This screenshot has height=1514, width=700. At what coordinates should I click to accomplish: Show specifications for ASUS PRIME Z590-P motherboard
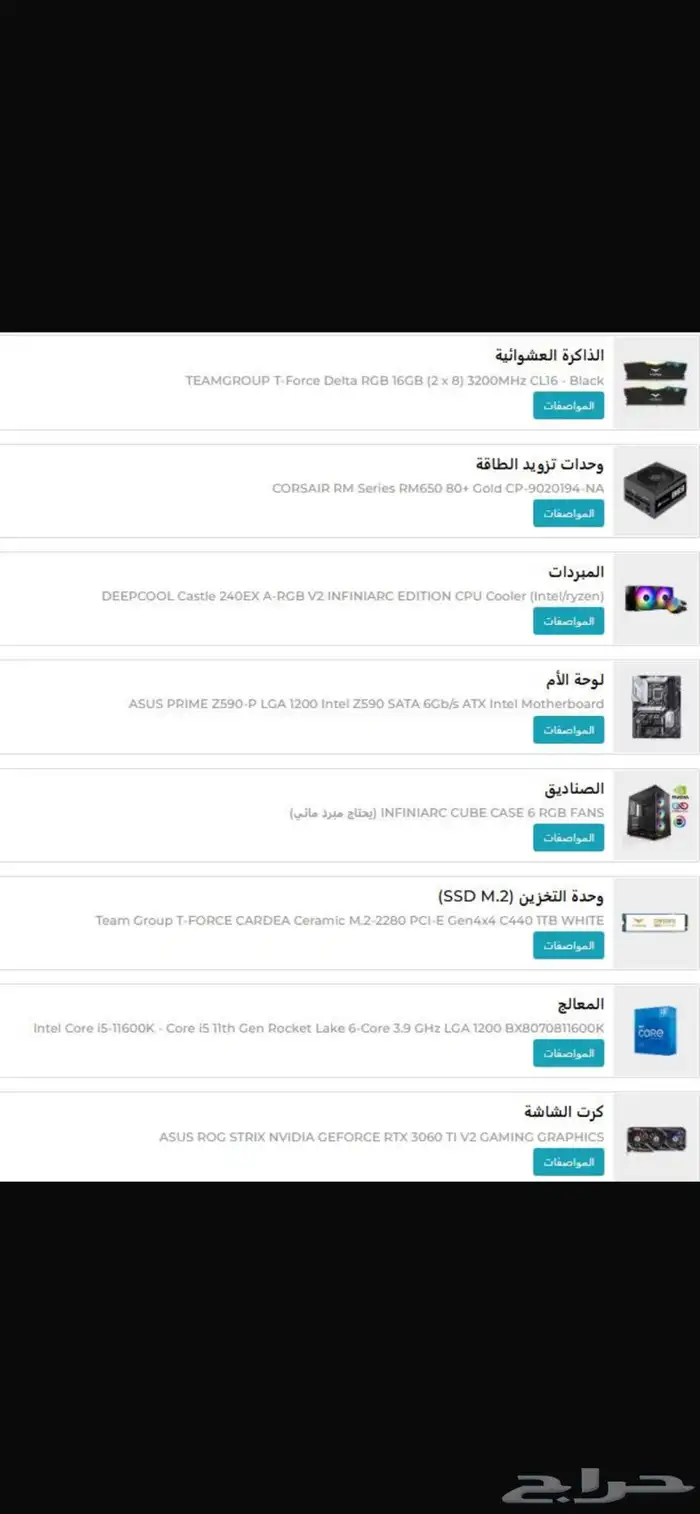tap(568, 729)
